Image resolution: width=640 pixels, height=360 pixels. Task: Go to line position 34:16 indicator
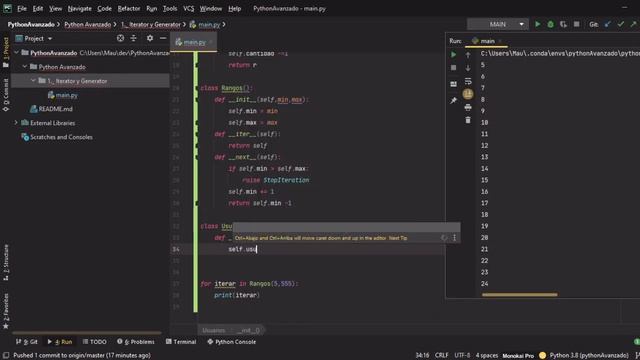(422, 356)
